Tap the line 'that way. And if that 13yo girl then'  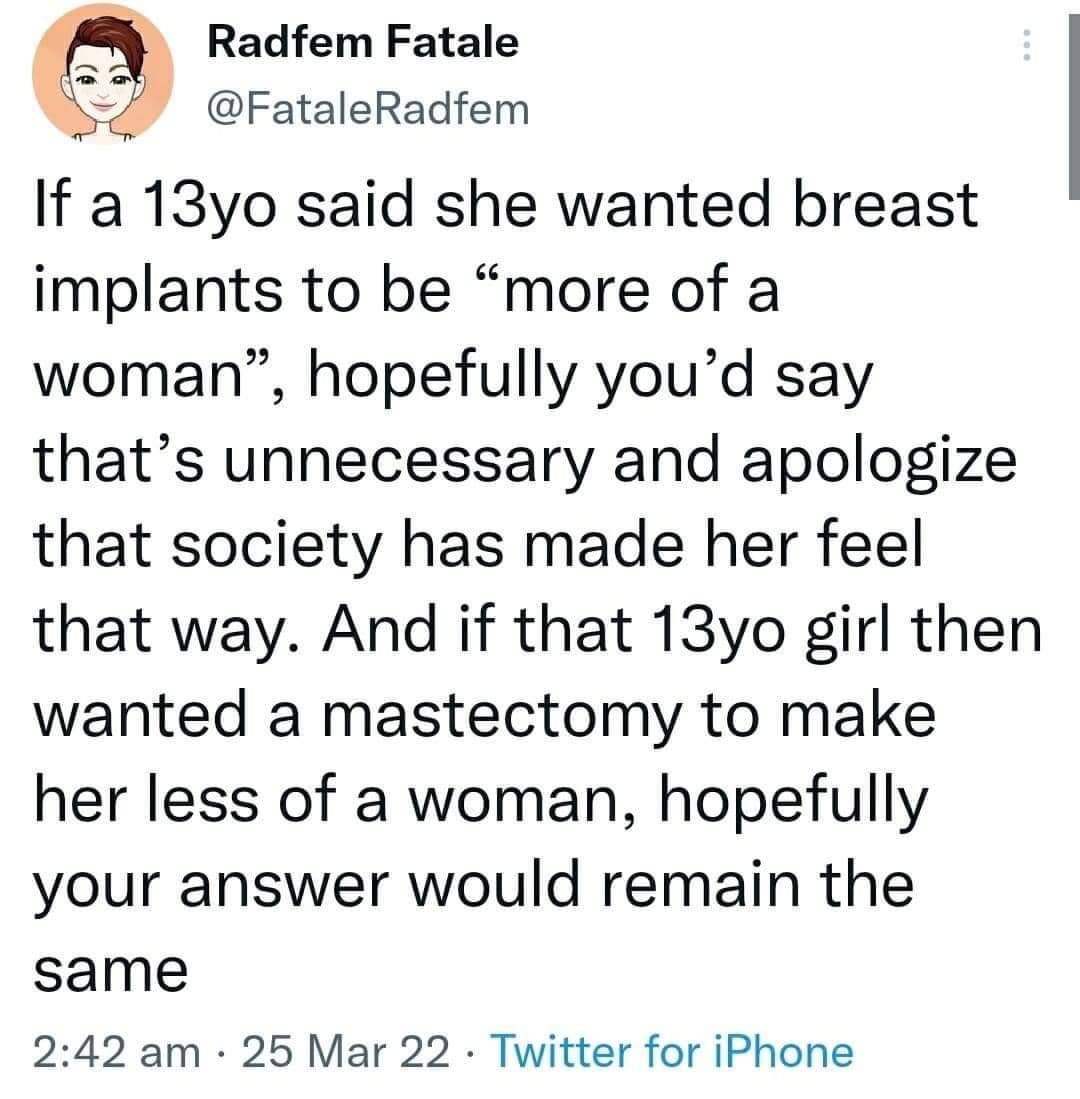[x=538, y=631]
